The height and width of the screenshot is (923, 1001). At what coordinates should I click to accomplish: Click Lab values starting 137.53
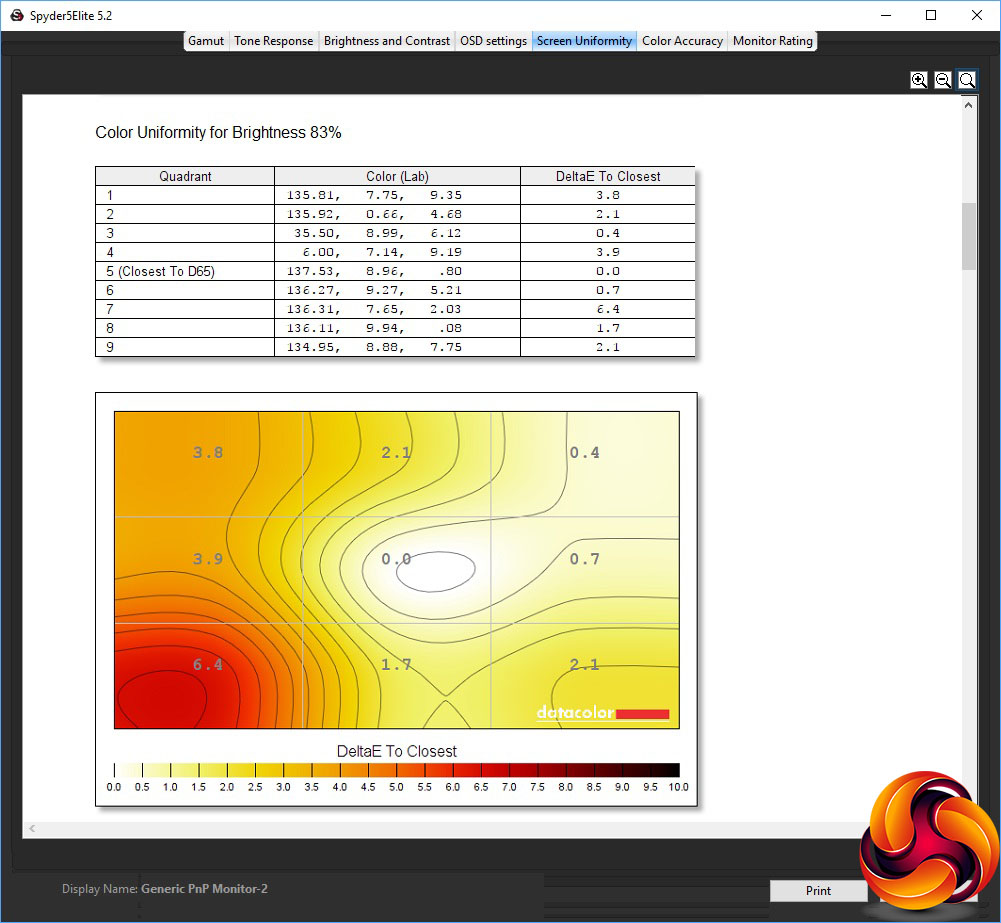(374, 271)
